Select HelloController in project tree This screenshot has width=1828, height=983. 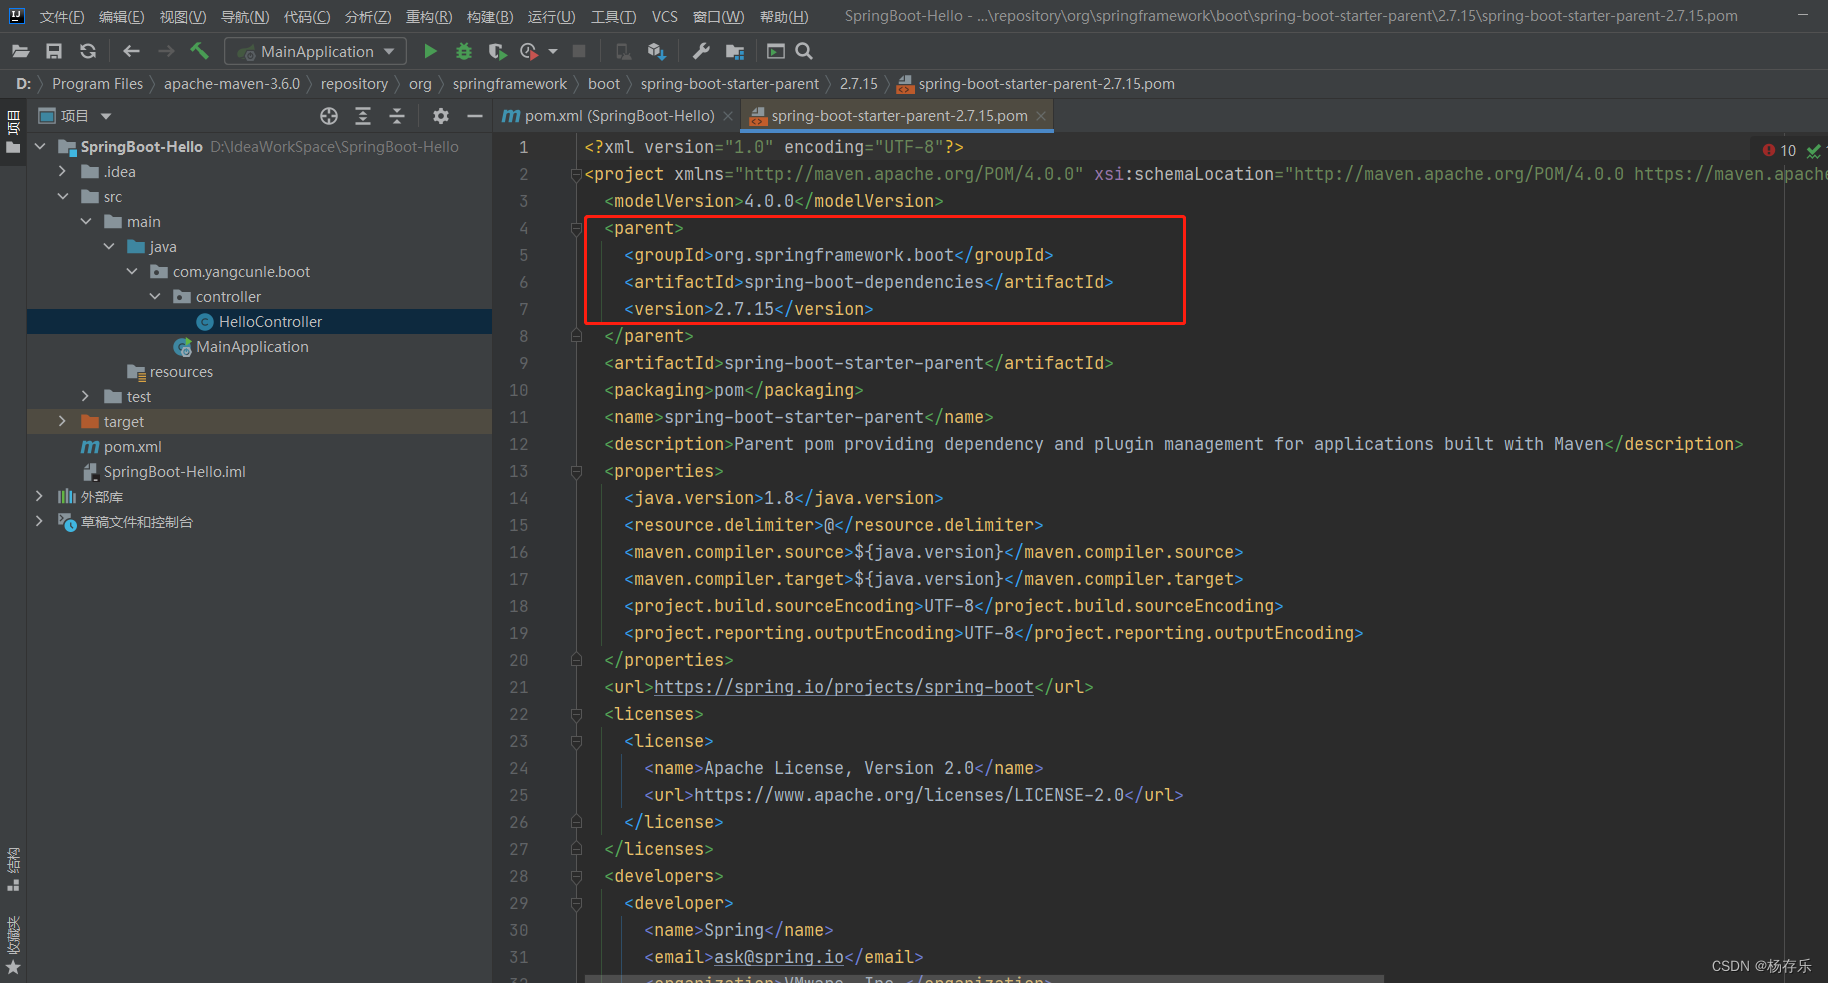point(260,321)
